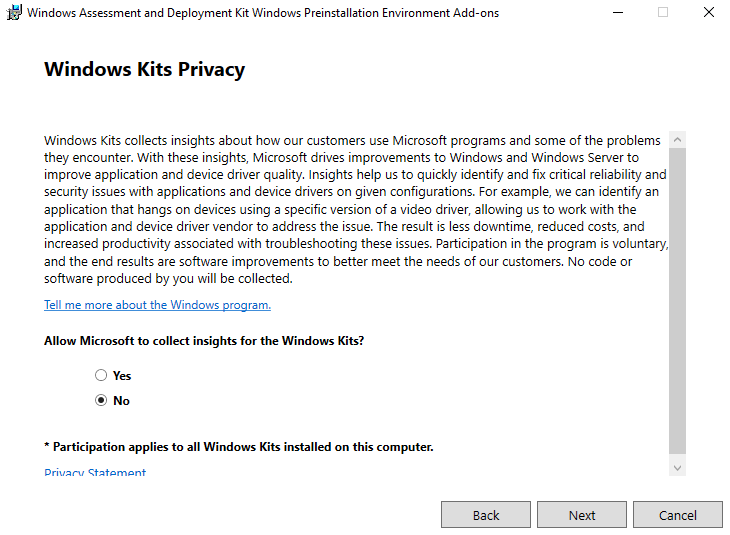This screenshot has width=730, height=535.
Task: Open "Tell me more about the Windows program" link
Action: pyautogui.click(x=157, y=305)
